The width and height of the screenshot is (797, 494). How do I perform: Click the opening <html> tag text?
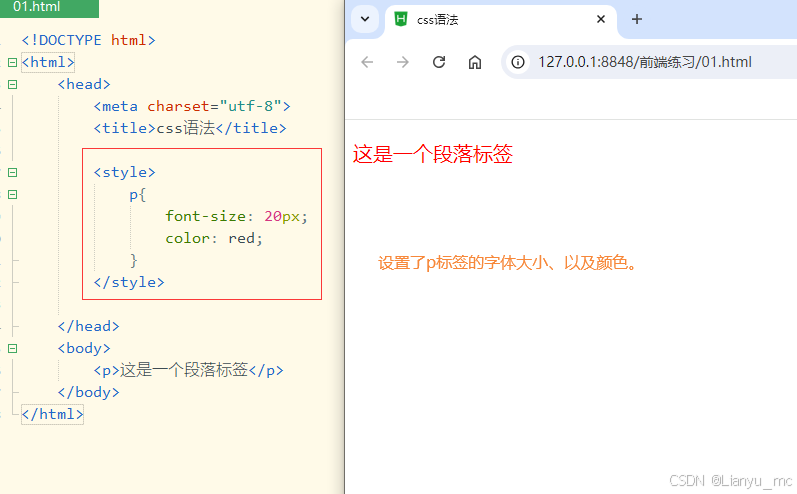pos(48,63)
